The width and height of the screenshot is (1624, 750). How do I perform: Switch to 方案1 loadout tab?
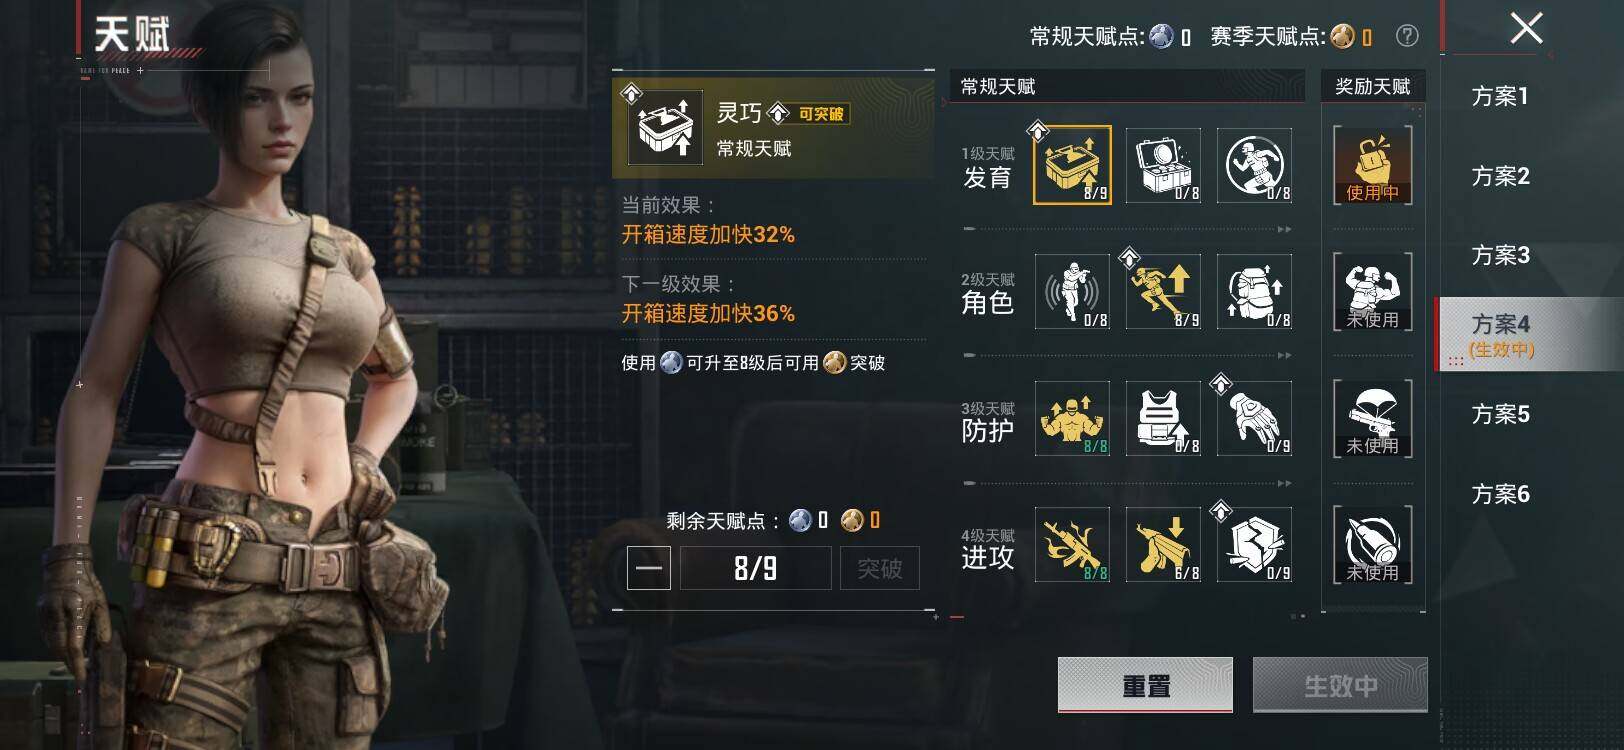[x=1500, y=96]
